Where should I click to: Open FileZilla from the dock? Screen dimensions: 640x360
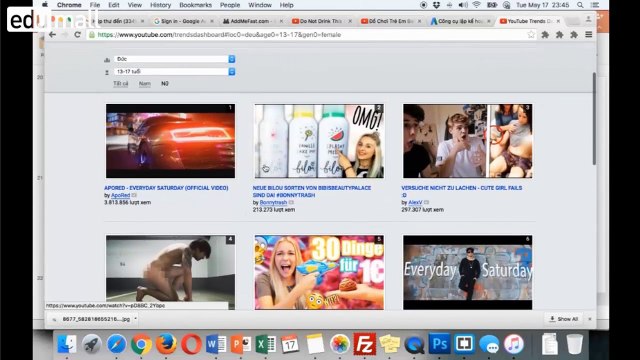coord(364,344)
